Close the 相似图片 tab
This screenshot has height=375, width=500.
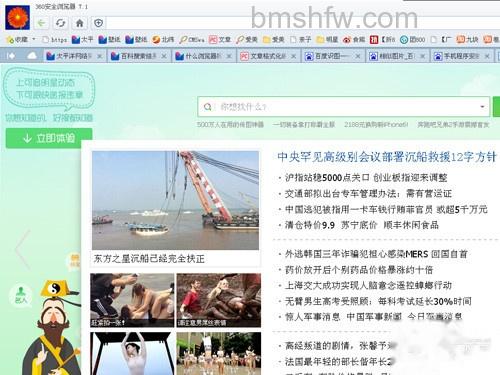(x=423, y=56)
